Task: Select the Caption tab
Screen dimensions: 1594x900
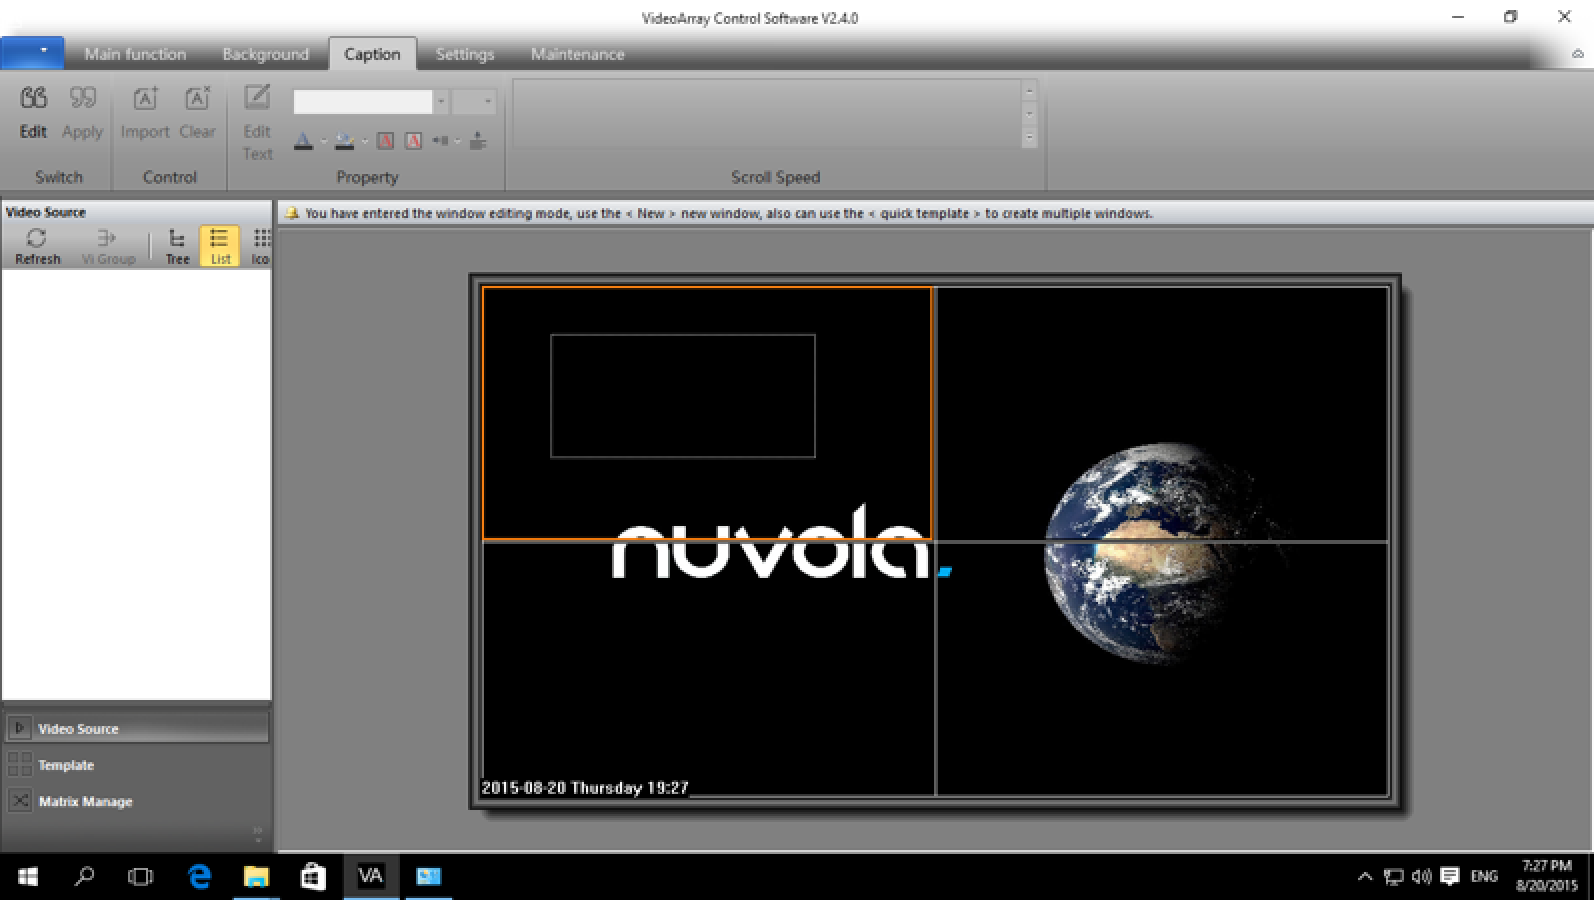Action: click(x=372, y=54)
